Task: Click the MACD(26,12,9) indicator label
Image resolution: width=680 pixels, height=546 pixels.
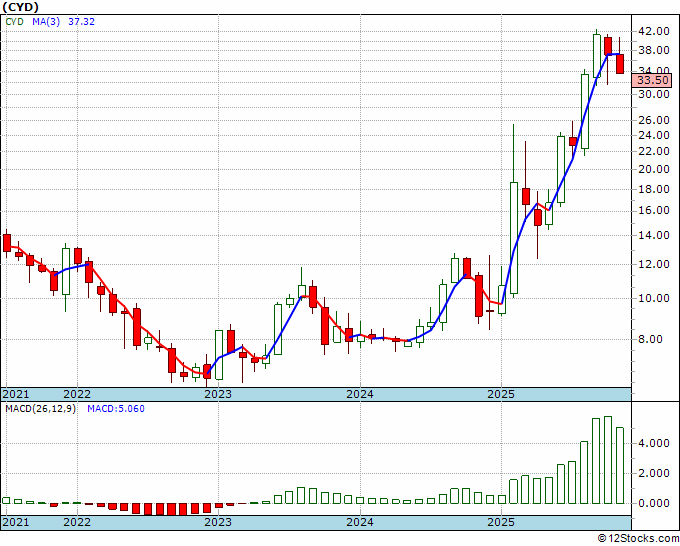Action: coord(40,409)
